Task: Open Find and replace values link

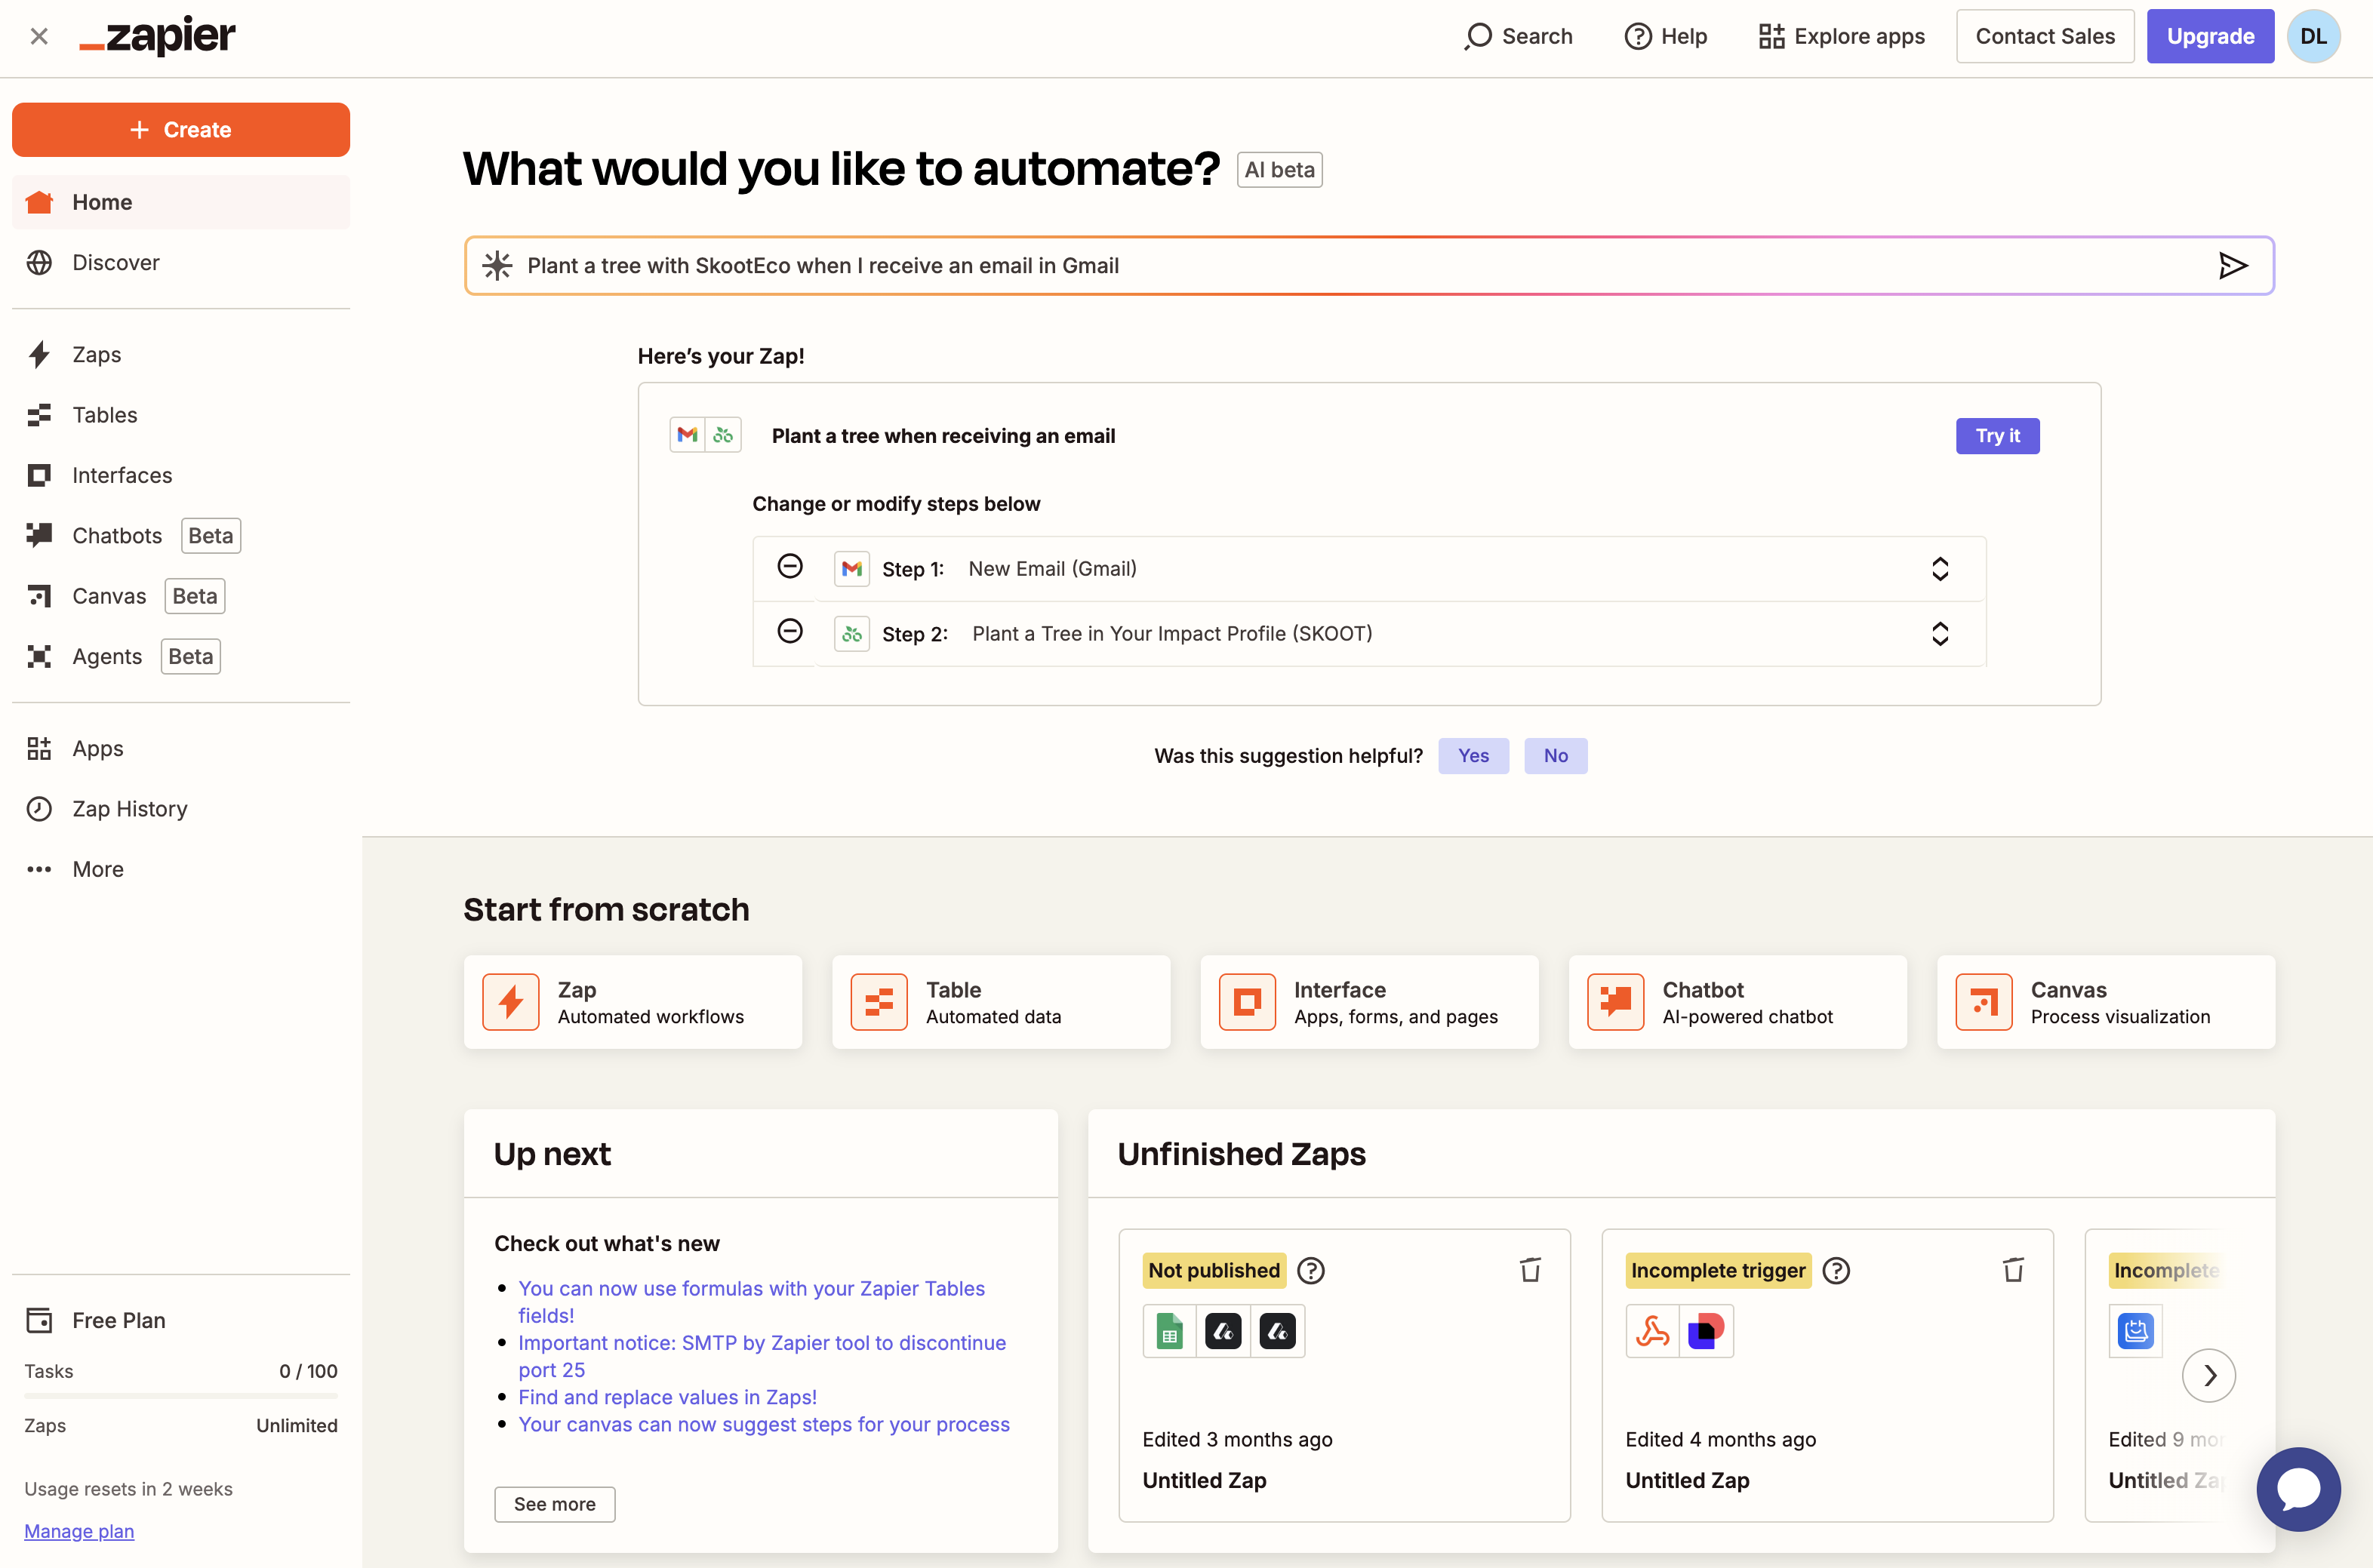Action: [667, 1397]
